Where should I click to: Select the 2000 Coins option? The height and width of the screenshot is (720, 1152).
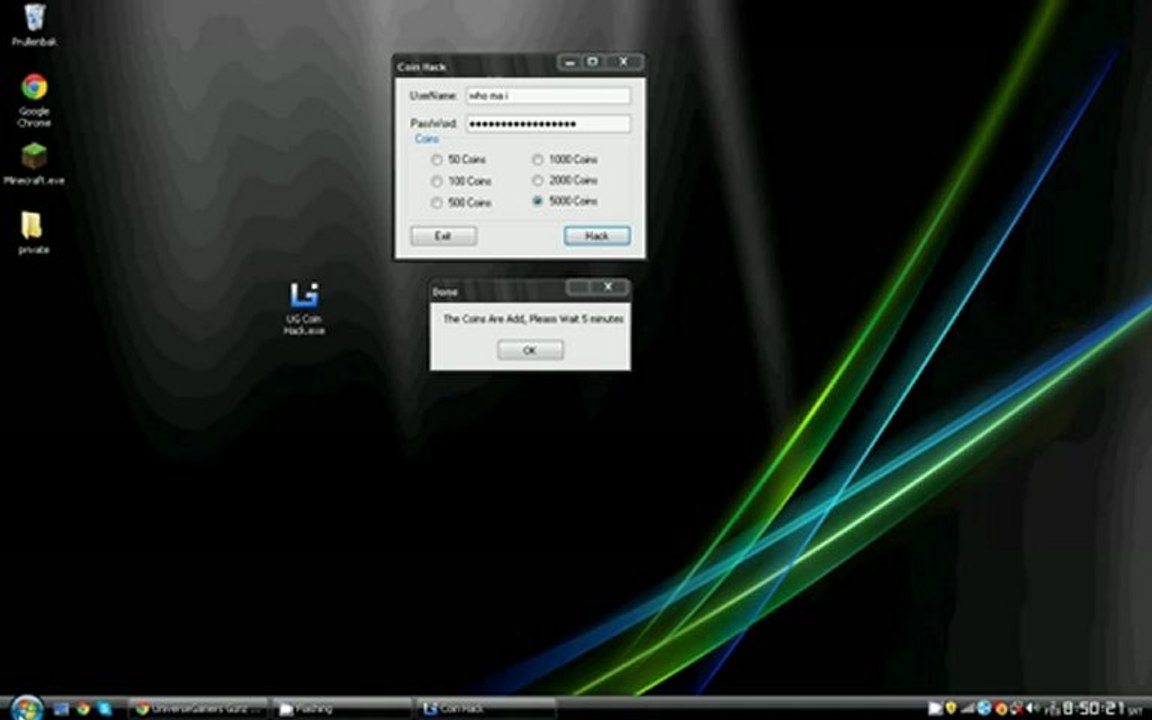pos(537,180)
